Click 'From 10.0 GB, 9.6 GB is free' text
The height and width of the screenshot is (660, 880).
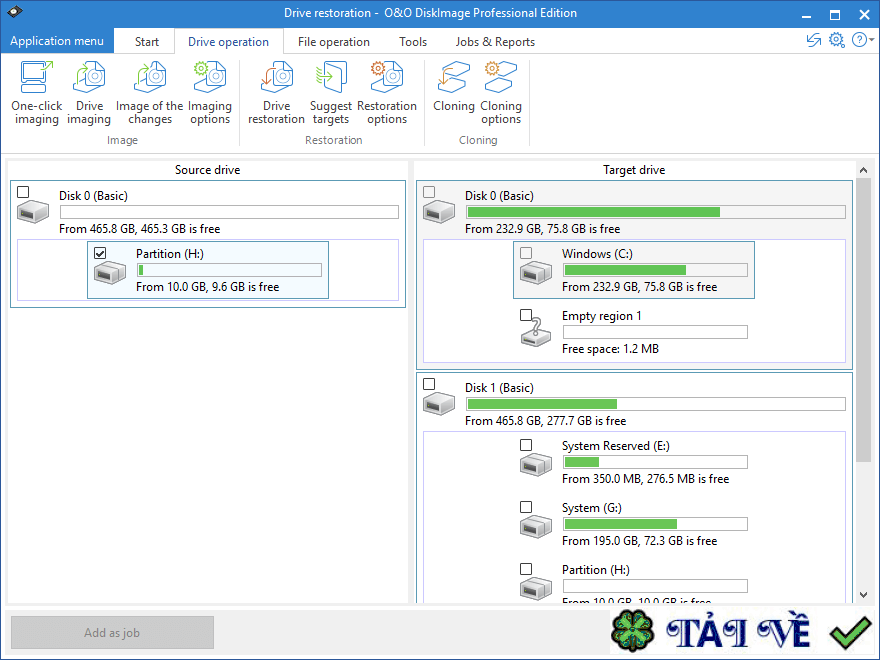click(208, 287)
